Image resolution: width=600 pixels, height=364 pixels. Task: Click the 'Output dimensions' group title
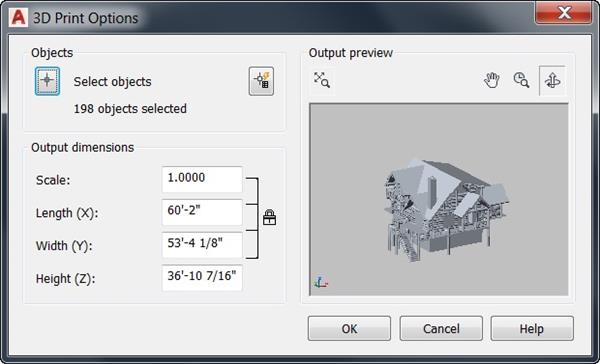coord(83,147)
